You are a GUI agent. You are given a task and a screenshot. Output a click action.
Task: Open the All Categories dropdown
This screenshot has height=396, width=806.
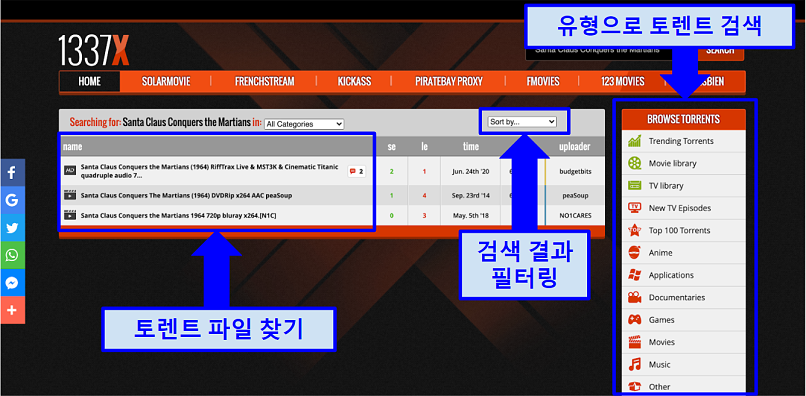(x=304, y=124)
